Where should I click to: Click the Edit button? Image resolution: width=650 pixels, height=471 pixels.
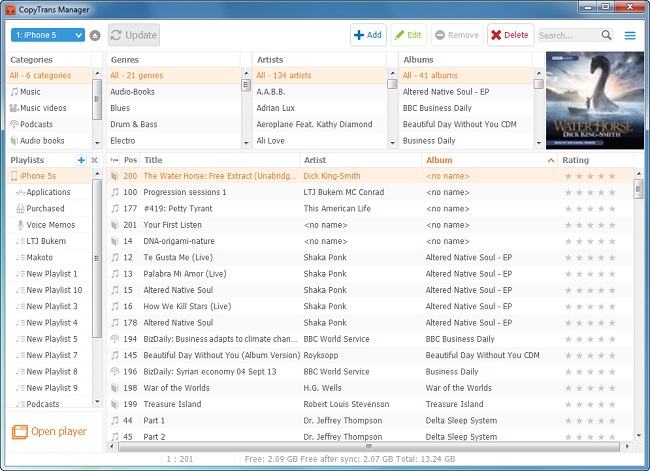coord(409,35)
